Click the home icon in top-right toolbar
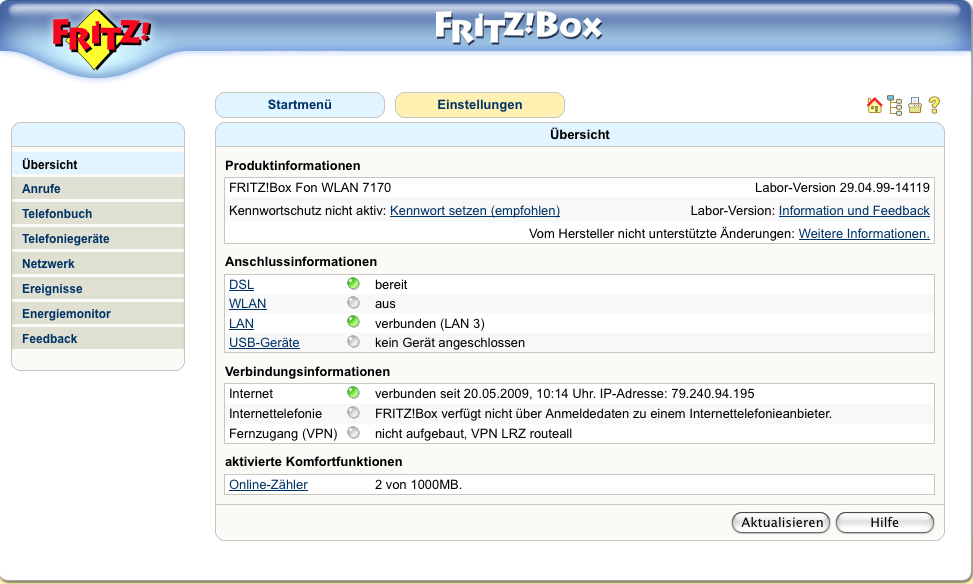 click(874, 105)
